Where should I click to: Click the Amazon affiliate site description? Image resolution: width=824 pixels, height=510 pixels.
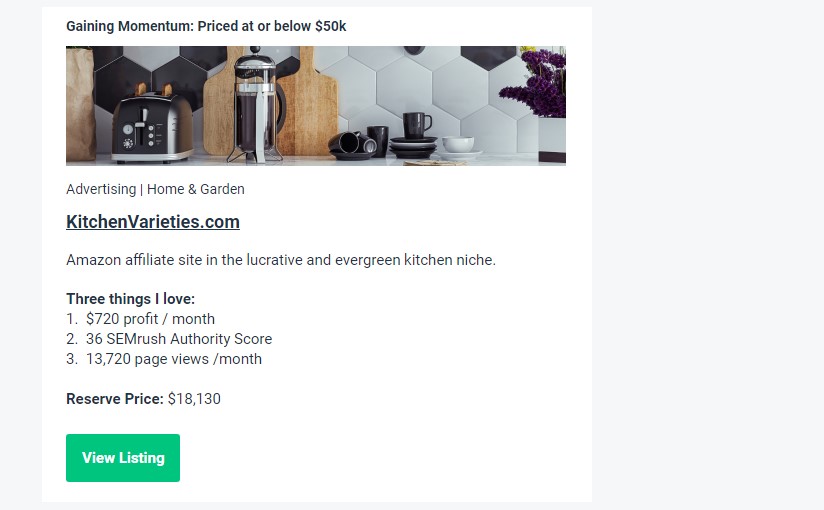coord(281,260)
